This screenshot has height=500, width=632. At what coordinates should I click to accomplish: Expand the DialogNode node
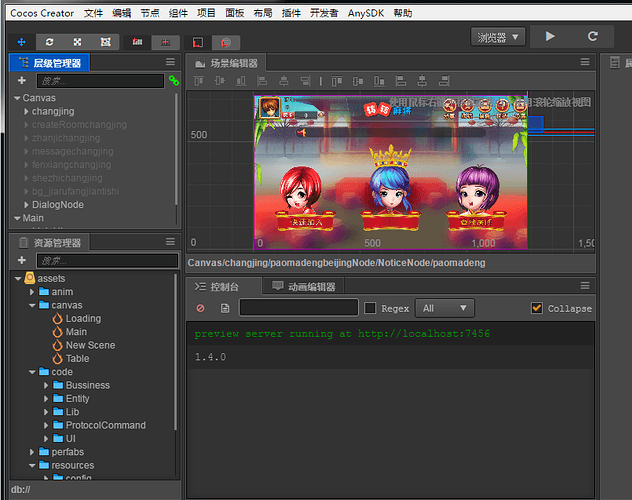point(26,205)
